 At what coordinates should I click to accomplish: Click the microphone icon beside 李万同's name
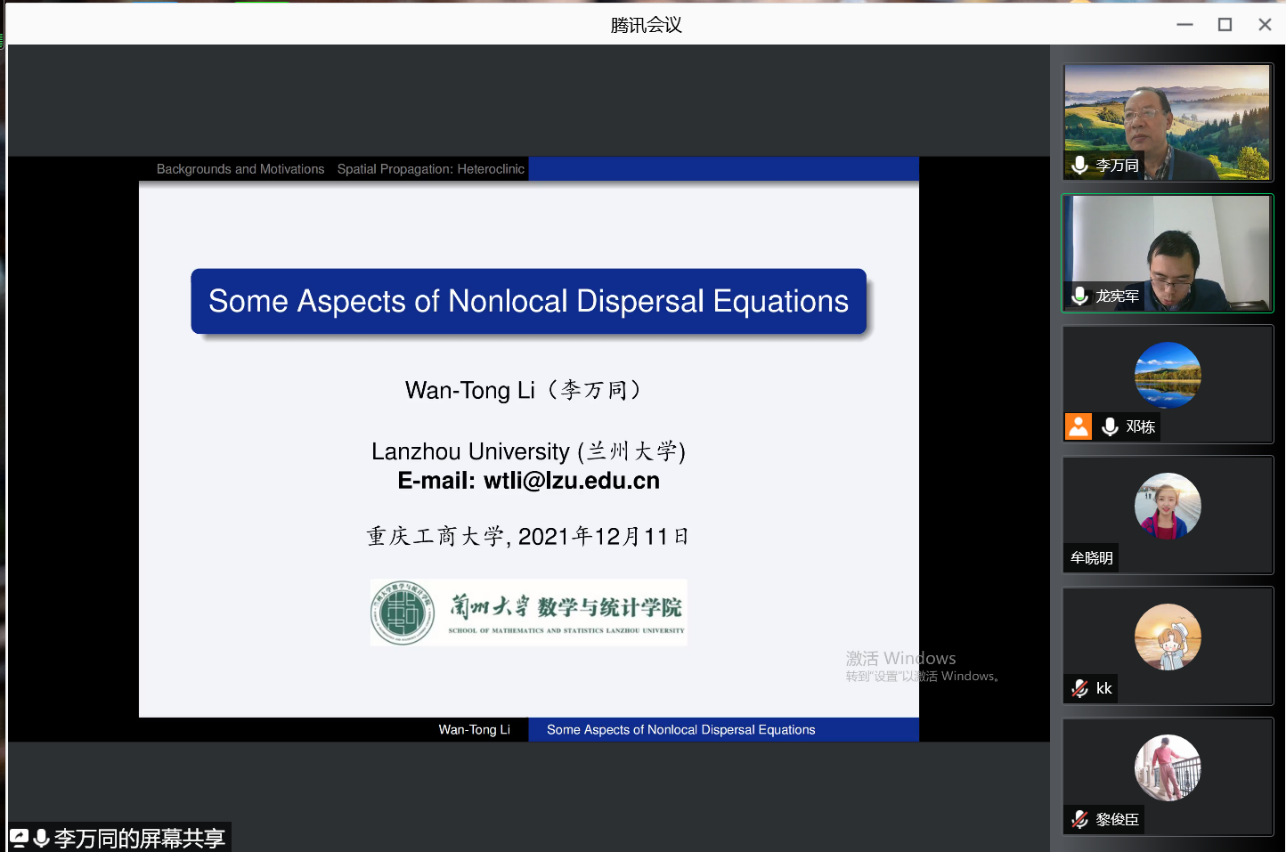[x=1079, y=165]
